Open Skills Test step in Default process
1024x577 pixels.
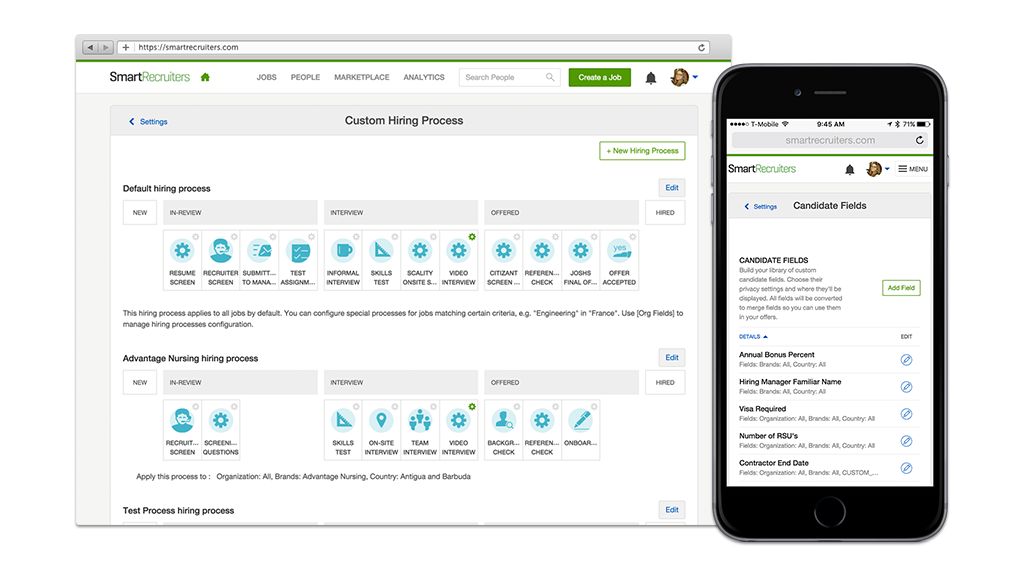[381, 260]
